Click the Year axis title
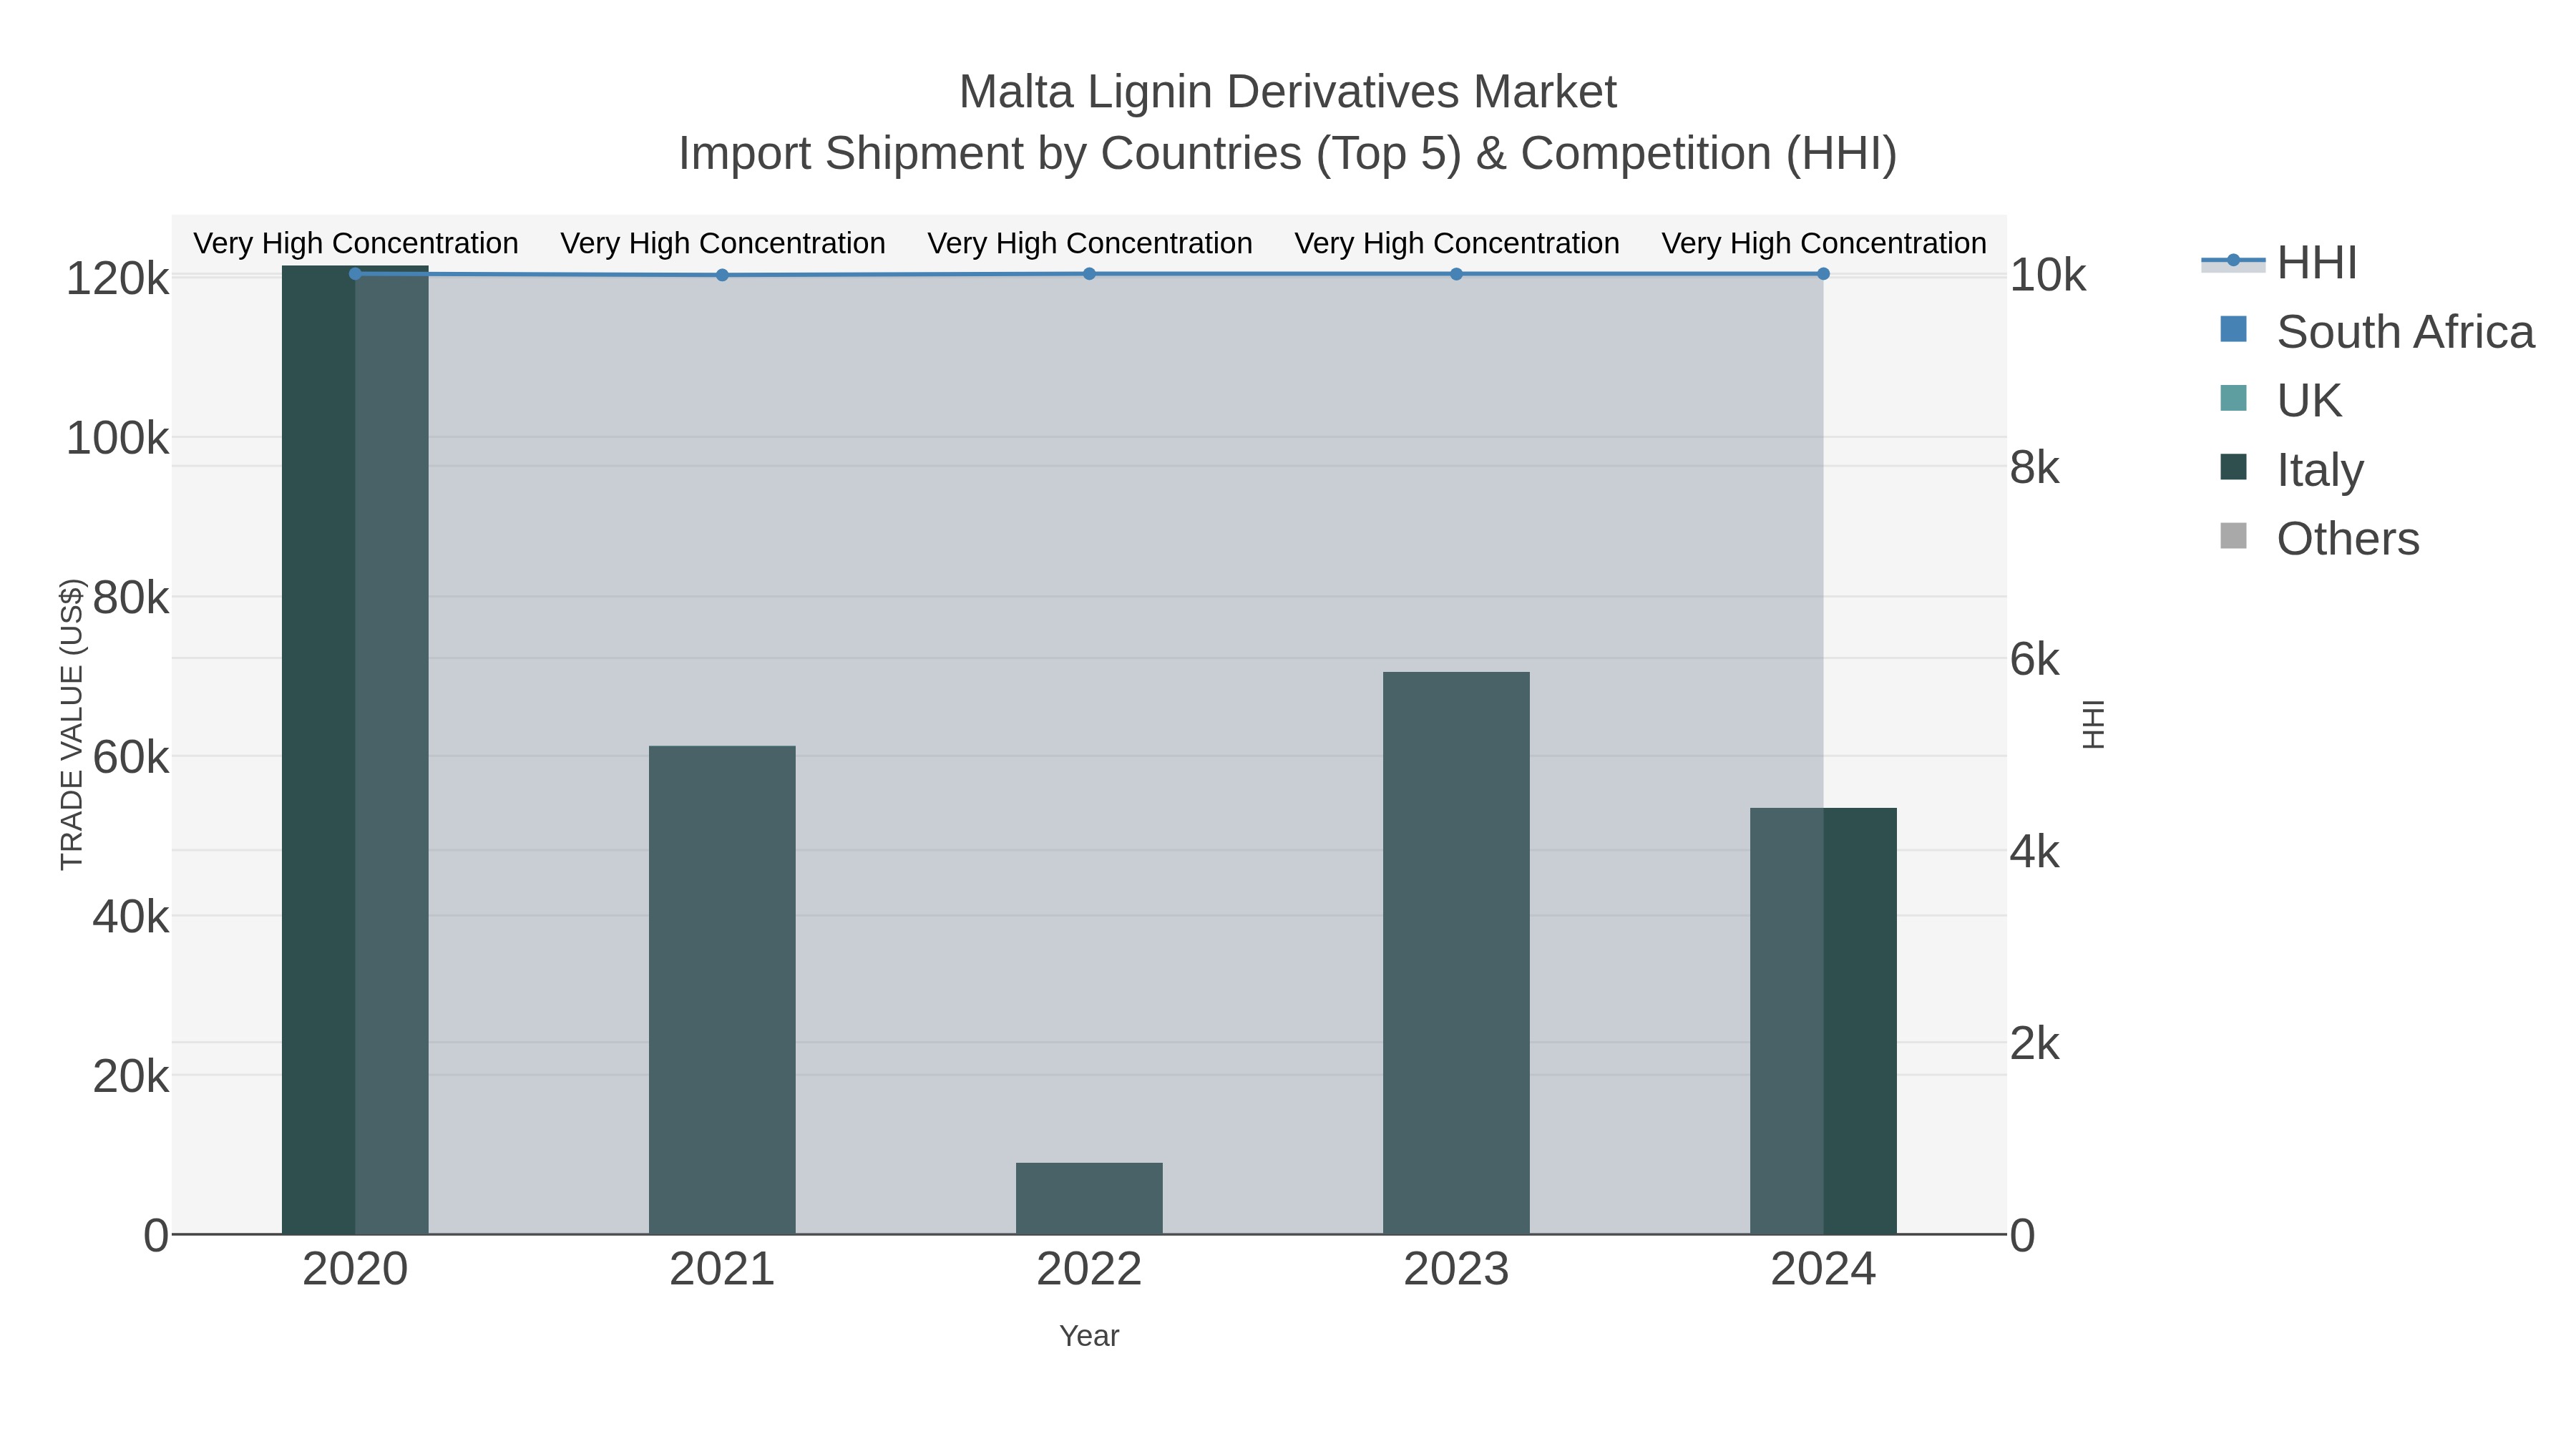Image resolution: width=2576 pixels, height=1449 pixels. pos(1089,1336)
